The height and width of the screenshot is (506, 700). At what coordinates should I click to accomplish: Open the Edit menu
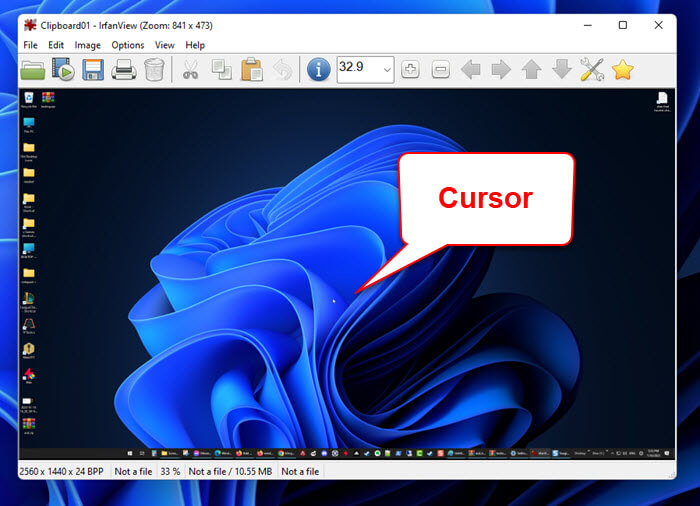56,45
